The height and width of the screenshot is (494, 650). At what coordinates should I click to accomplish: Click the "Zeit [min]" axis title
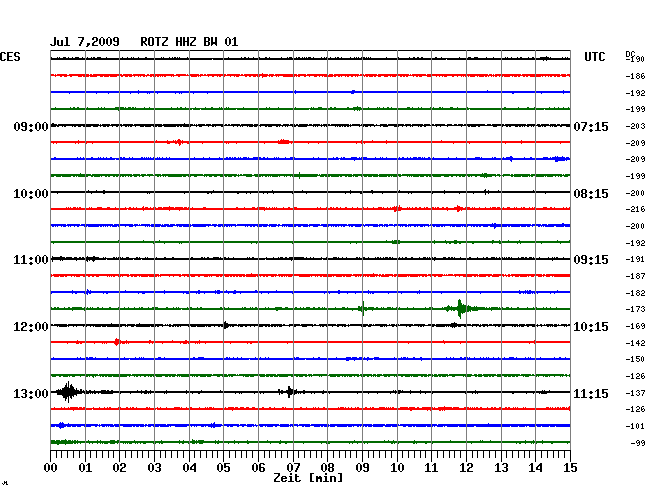coord(308,478)
